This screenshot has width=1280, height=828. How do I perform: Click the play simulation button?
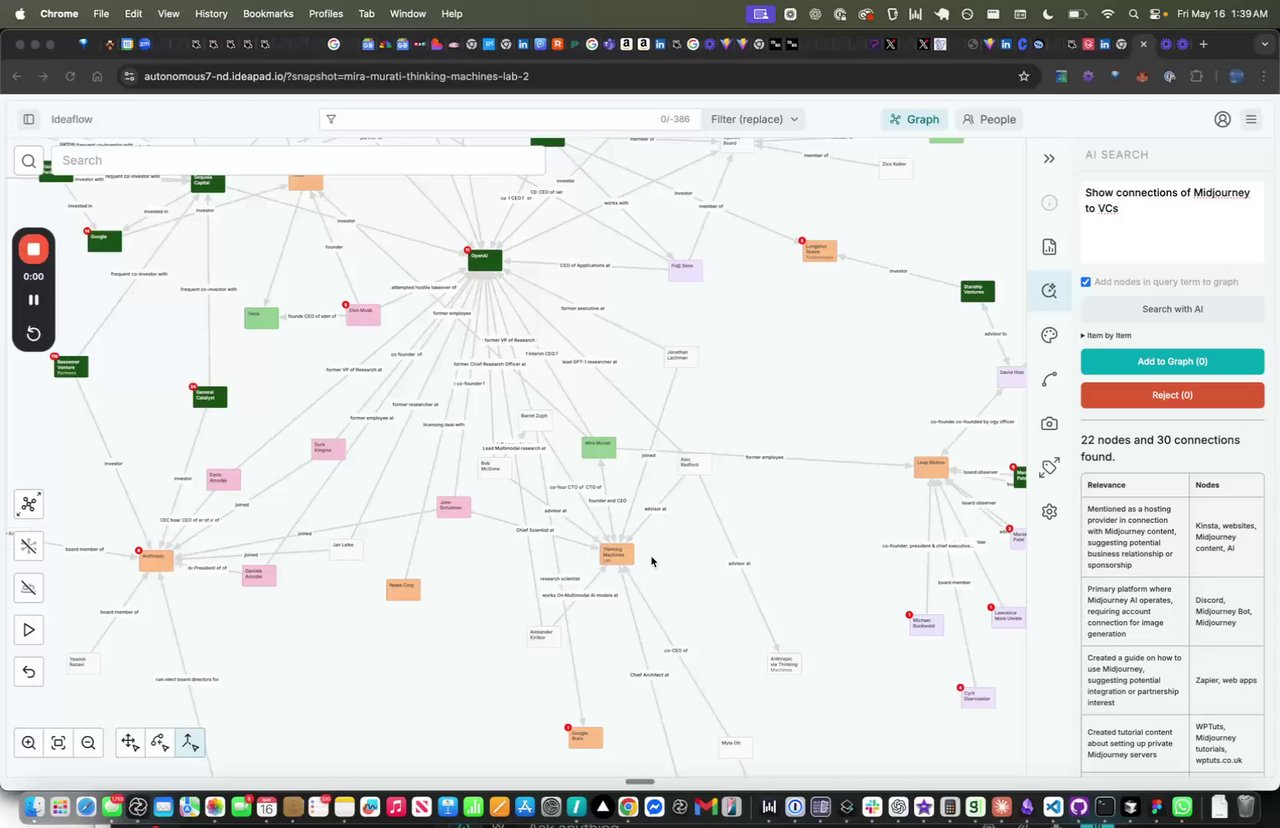29,630
